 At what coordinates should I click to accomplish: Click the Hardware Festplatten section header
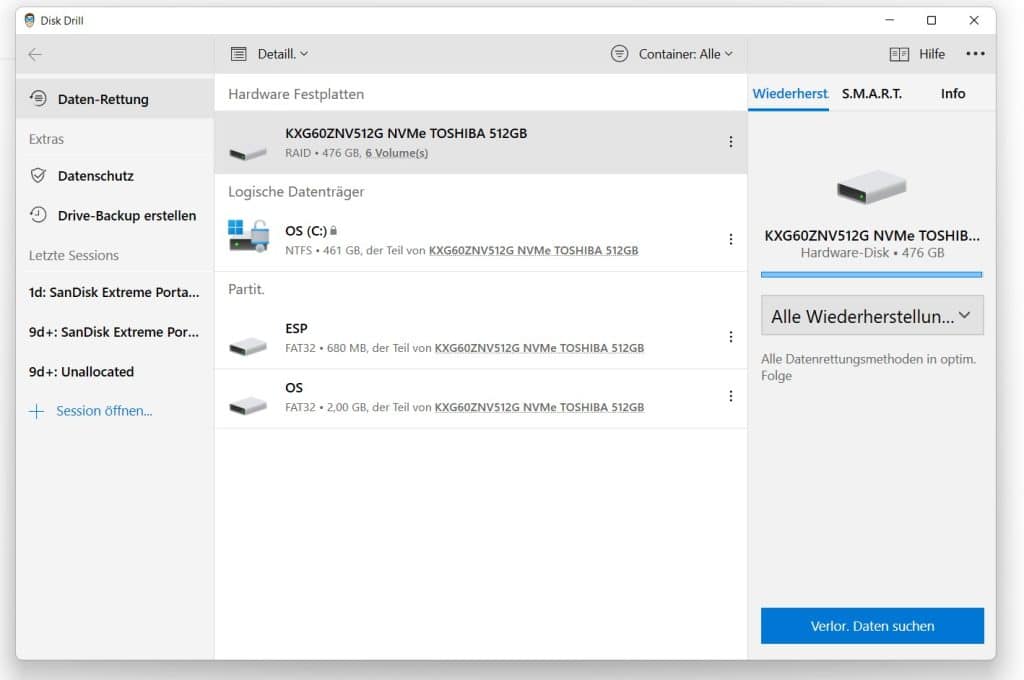click(296, 94)
